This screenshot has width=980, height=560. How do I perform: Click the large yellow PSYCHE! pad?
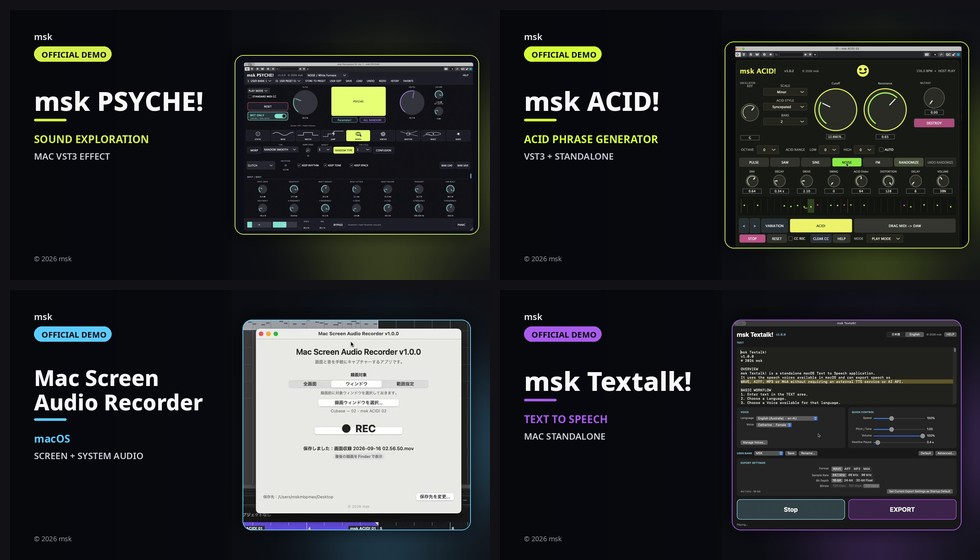(x=358, y=101)
